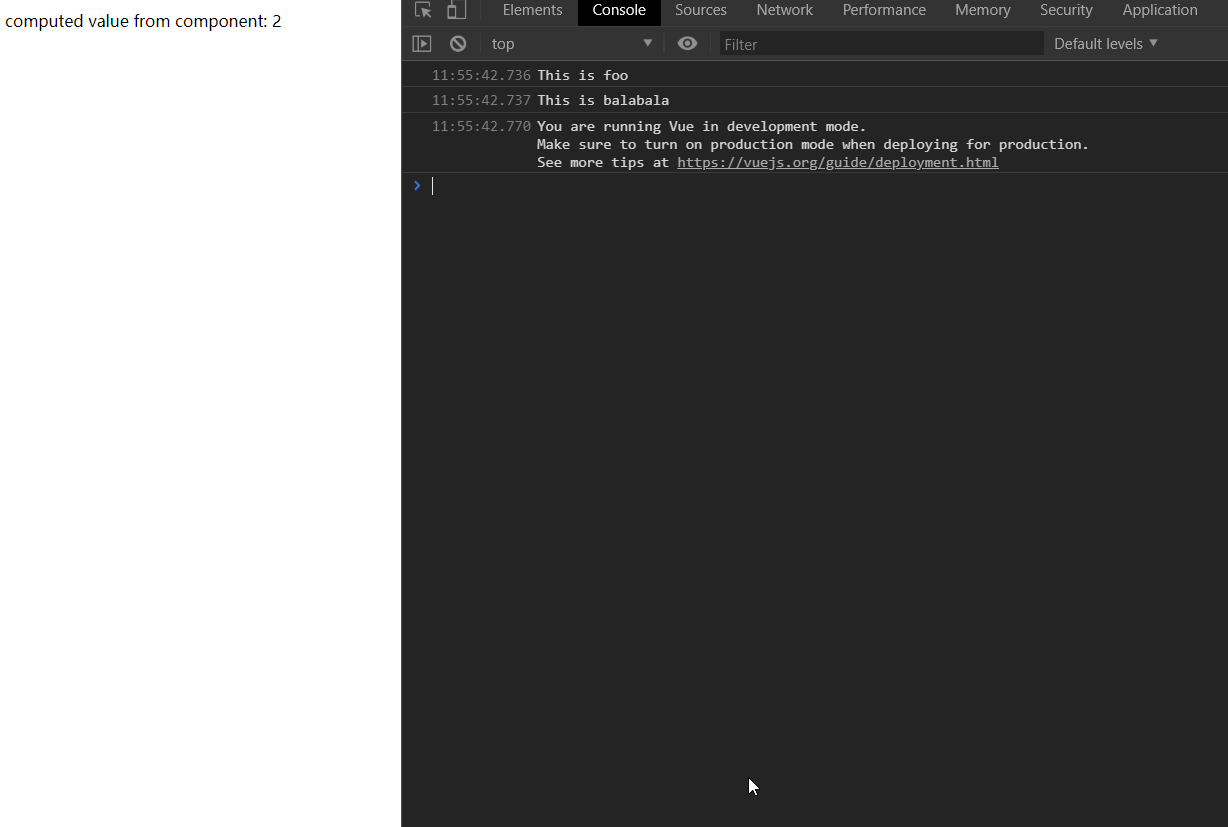Follow the vuejs.org deployment guide link
This screenshot has height=827, width=1228.
tap(837, 163)
